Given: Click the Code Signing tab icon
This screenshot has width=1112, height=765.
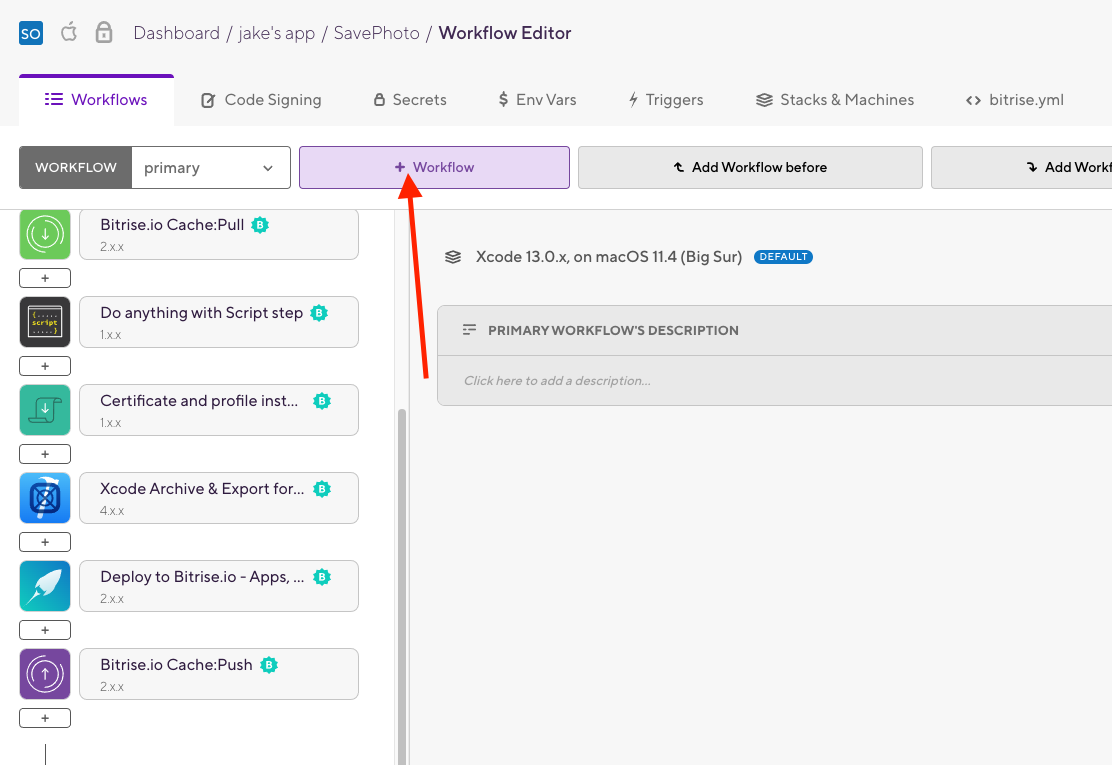Looking at the screenshot, I should (x=208, y=100).
